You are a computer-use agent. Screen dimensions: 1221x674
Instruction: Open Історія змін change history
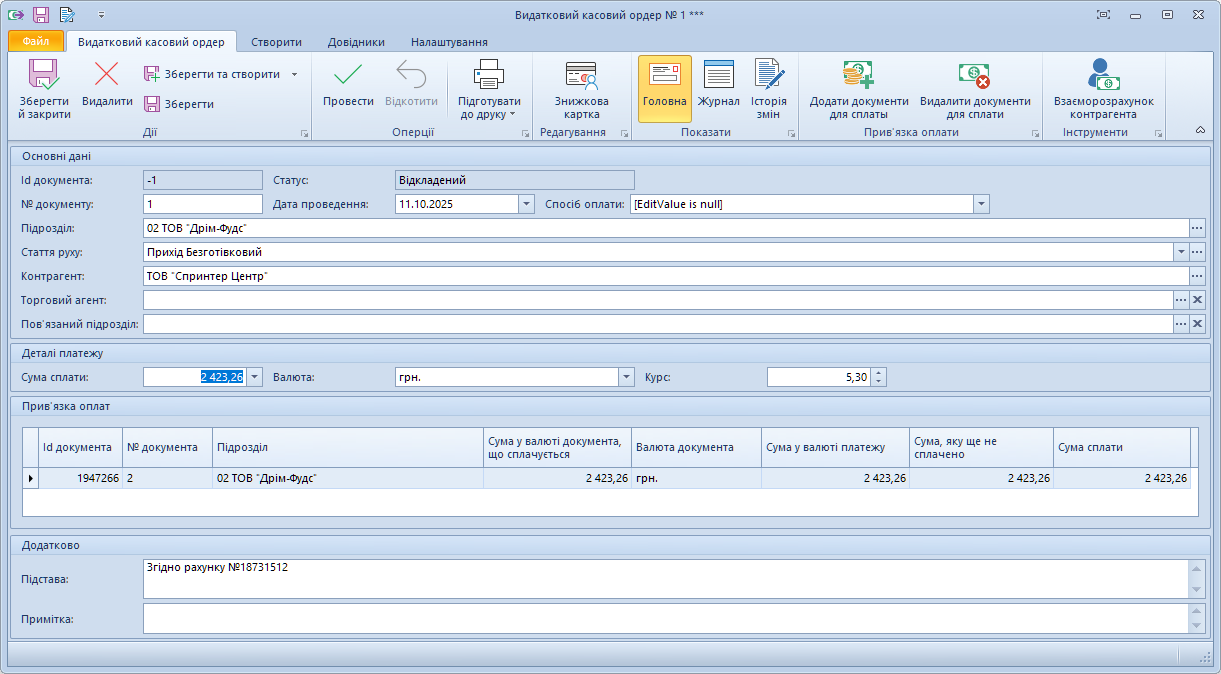(769, 75)
